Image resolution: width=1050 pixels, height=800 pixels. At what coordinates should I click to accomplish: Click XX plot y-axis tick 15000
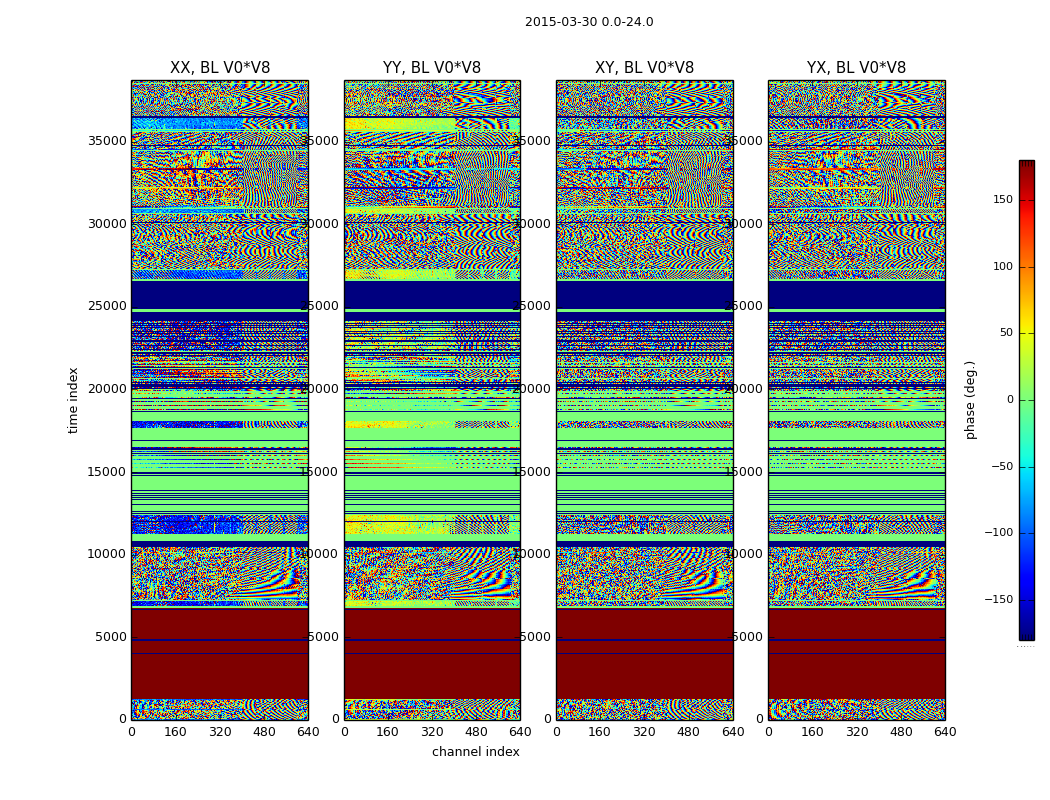pyautogui.click(x=107, y=471)
